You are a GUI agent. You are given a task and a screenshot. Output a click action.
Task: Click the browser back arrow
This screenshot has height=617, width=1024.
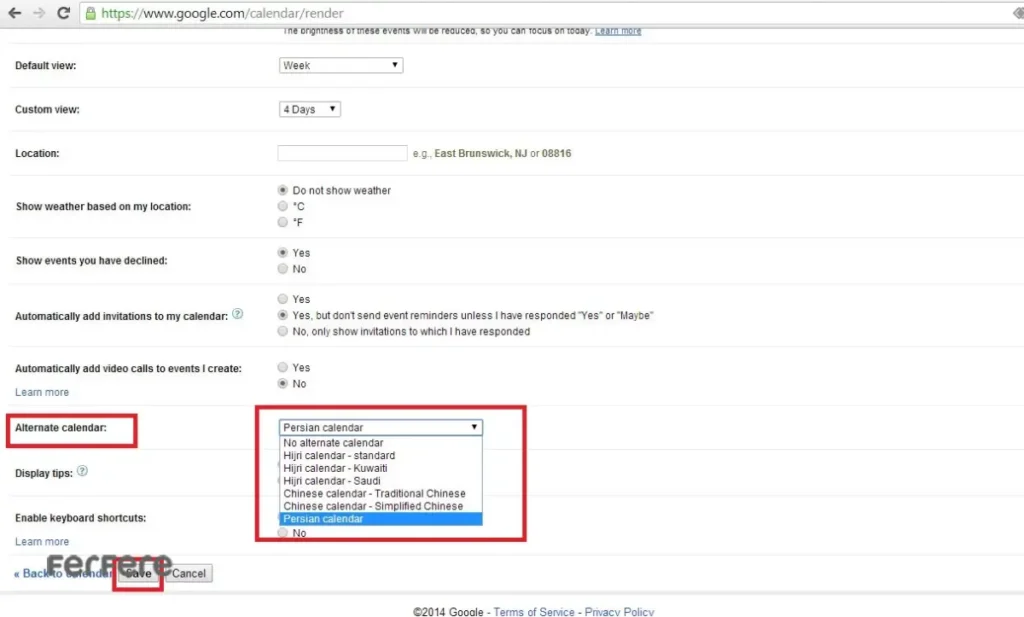(15, 13)
